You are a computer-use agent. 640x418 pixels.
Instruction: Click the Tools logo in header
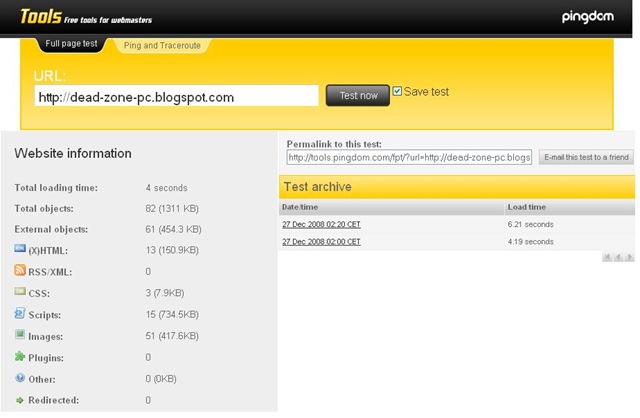coord(41,17)
